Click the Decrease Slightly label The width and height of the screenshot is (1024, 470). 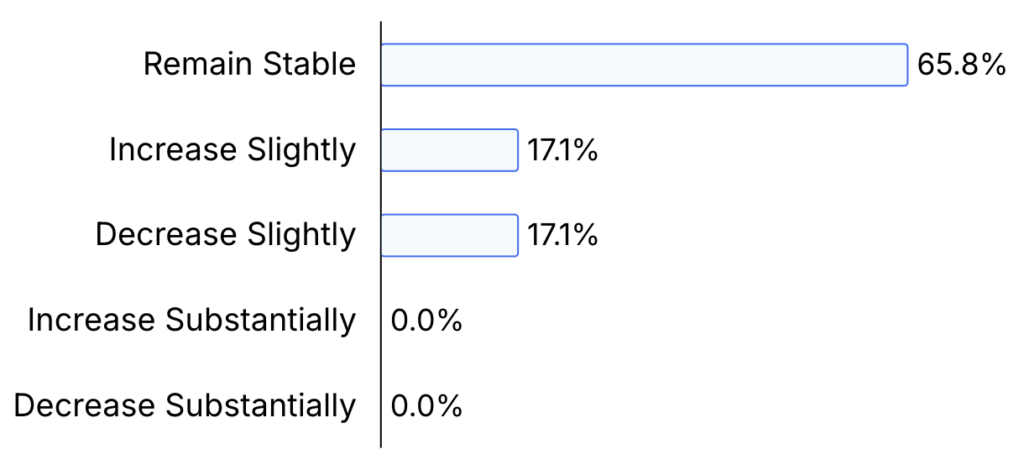click(226, 235)
